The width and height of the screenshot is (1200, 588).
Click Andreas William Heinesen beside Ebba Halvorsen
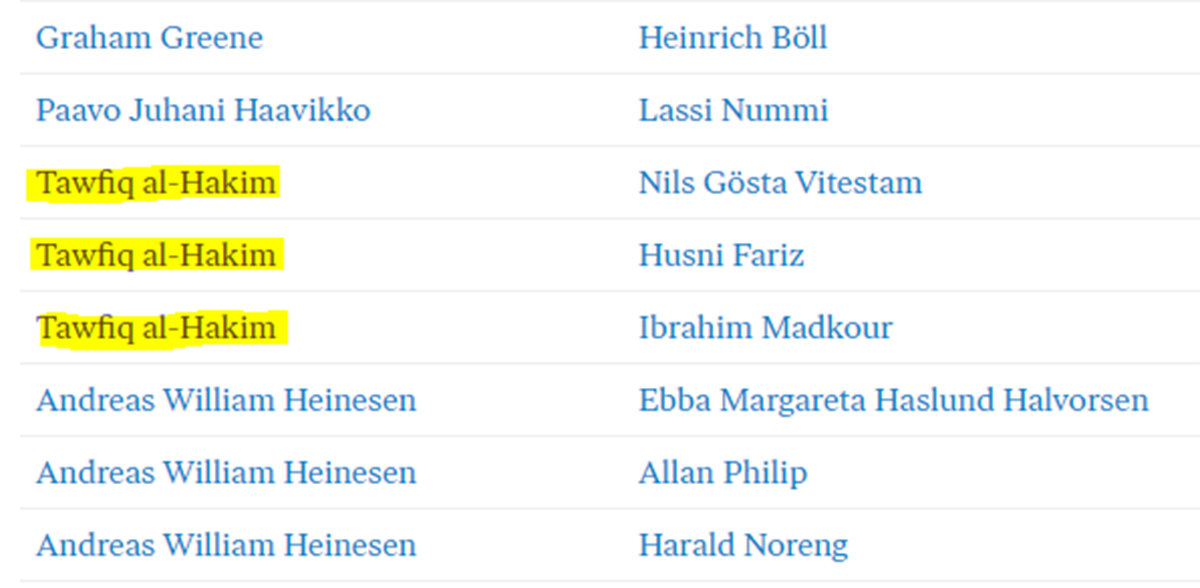click(226, 401)
